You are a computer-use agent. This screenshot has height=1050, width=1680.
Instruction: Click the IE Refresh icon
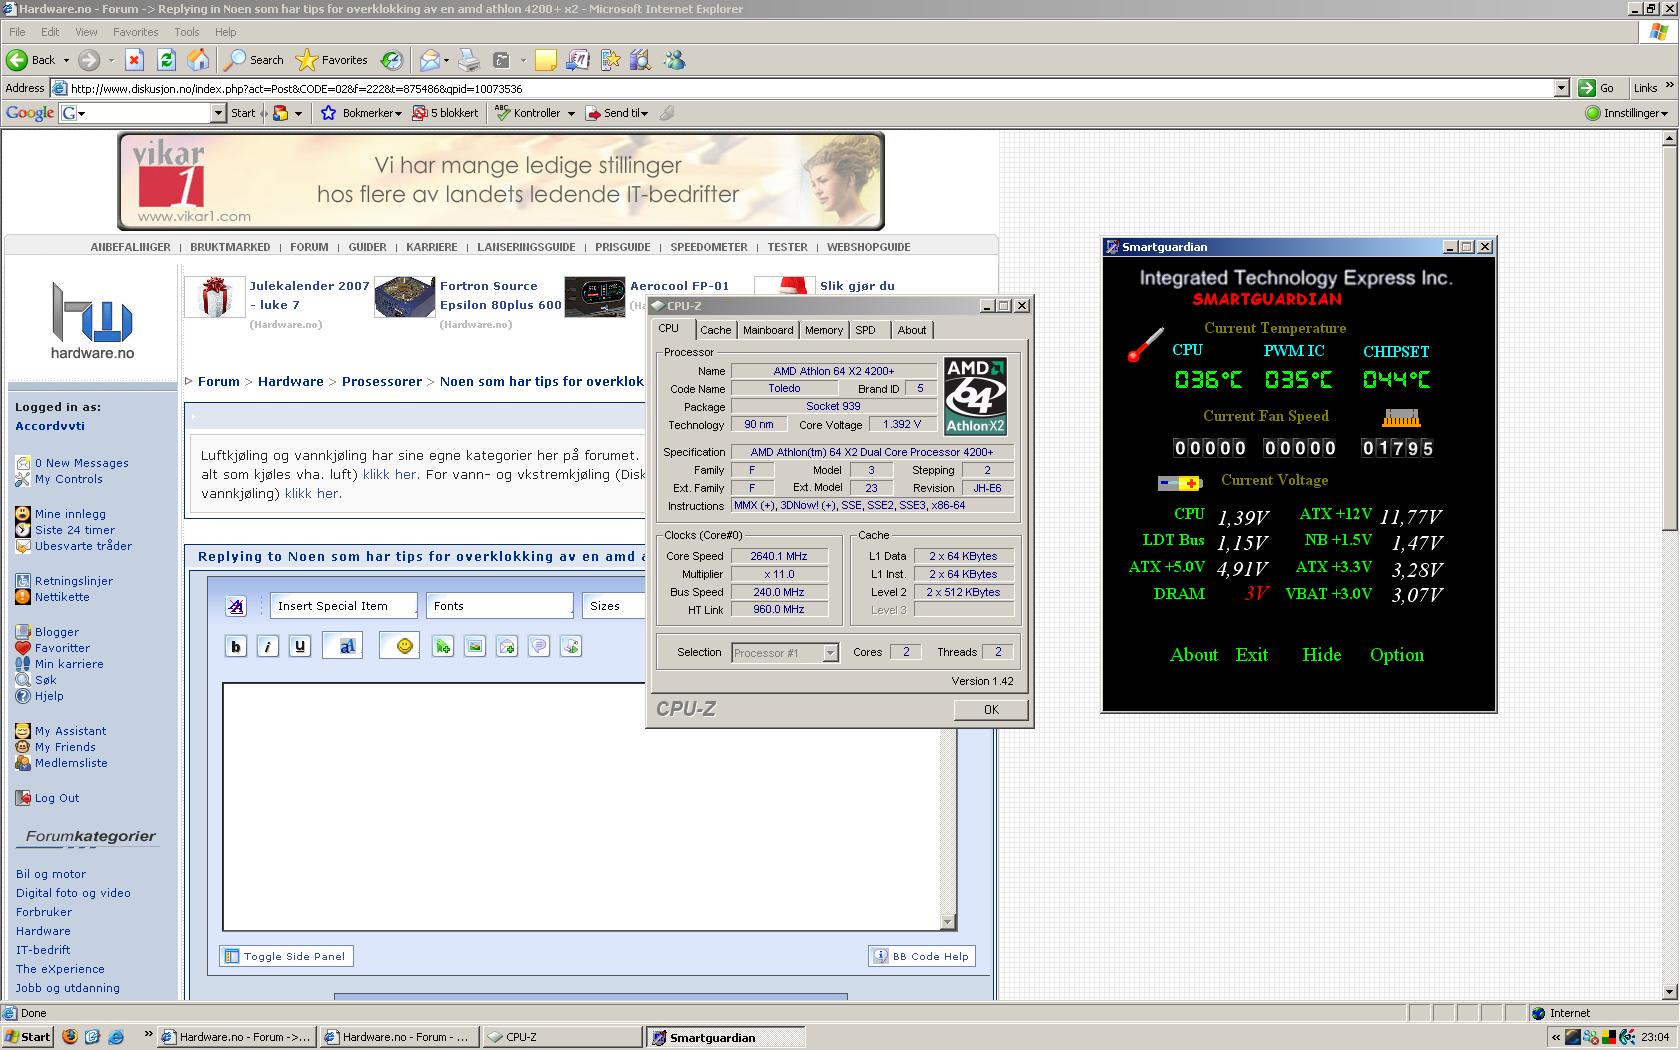(166, 60)
